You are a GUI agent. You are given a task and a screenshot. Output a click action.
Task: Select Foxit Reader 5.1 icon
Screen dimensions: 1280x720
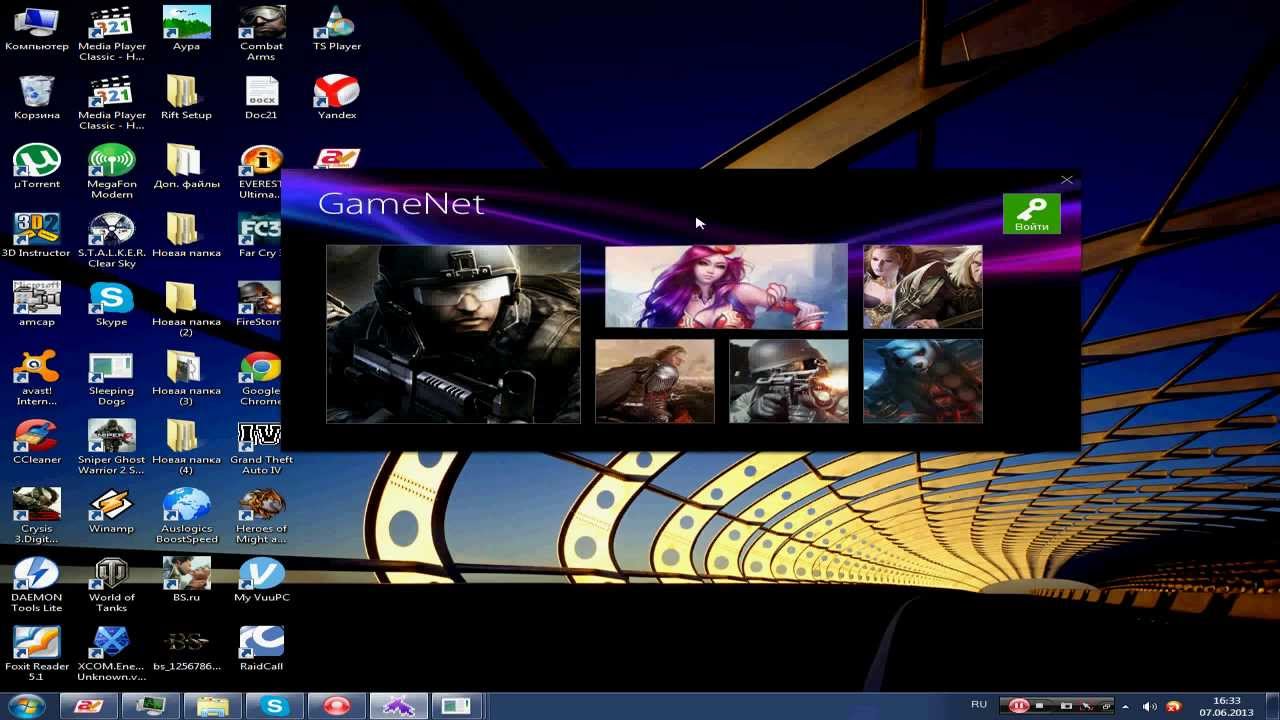click(37, 654)
